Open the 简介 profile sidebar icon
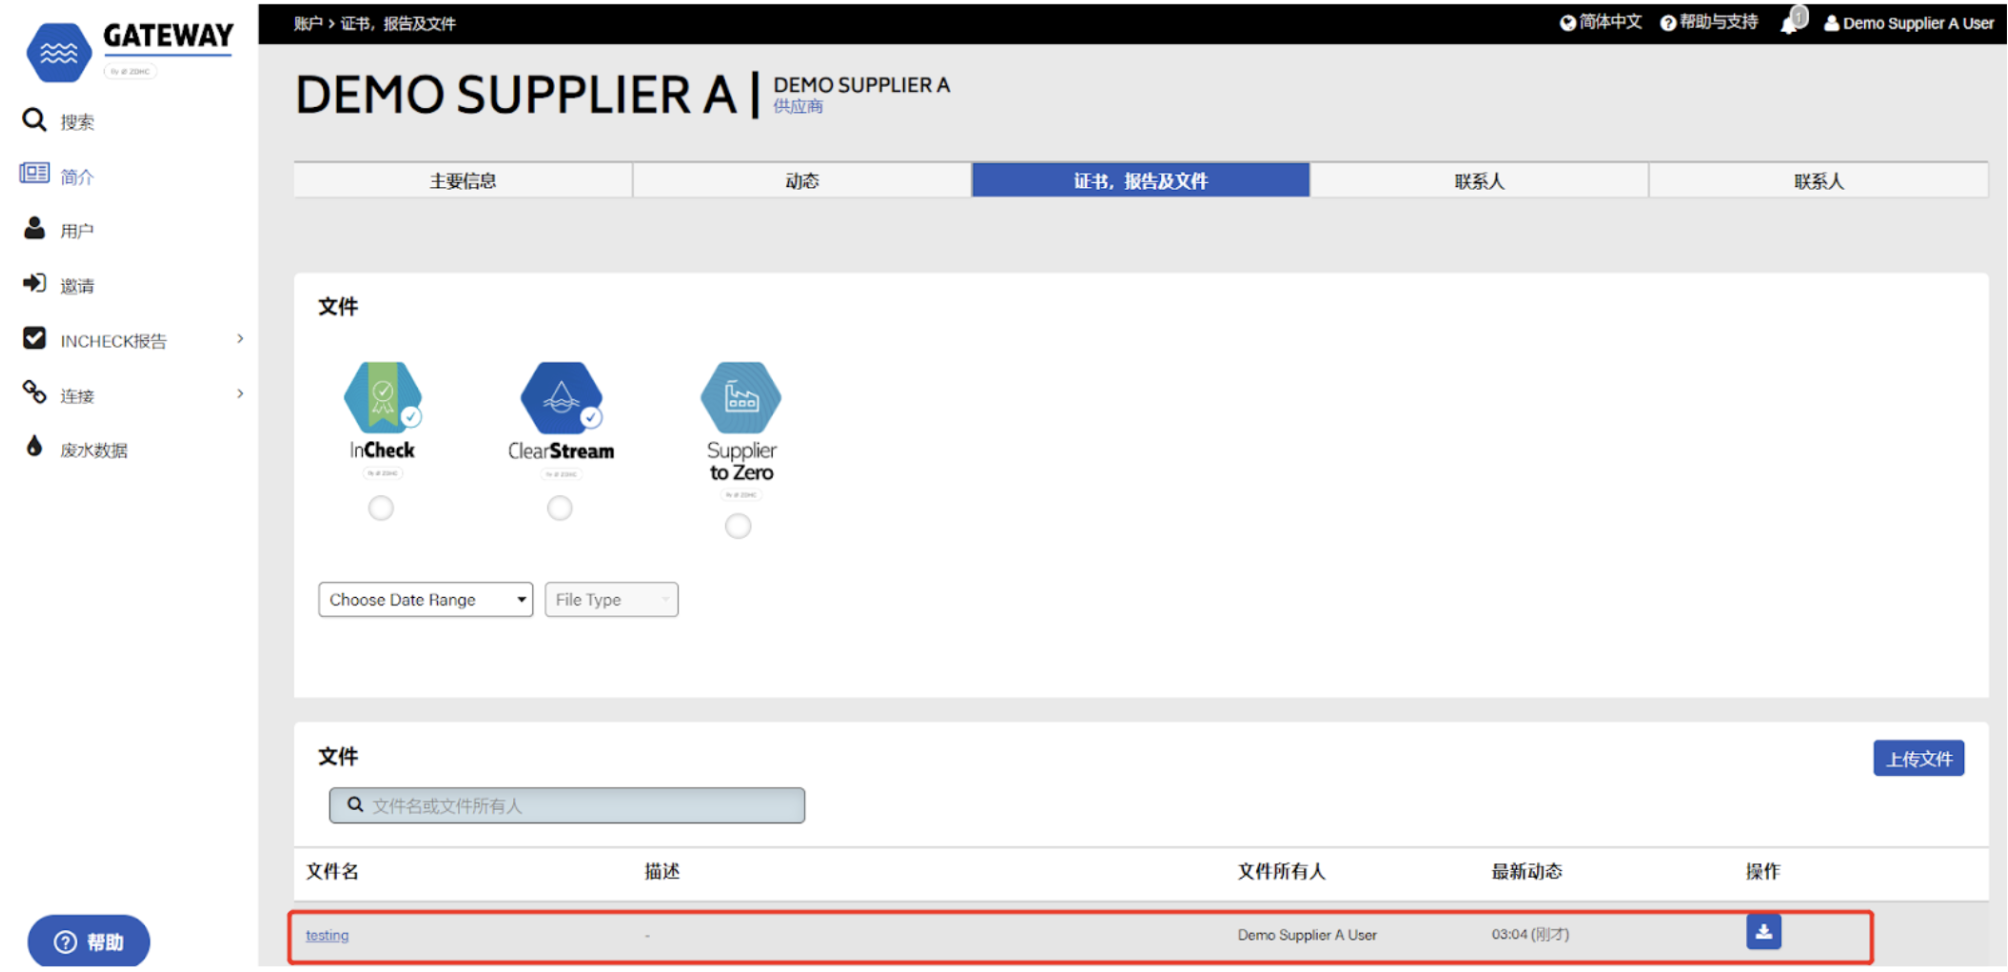 34,174
